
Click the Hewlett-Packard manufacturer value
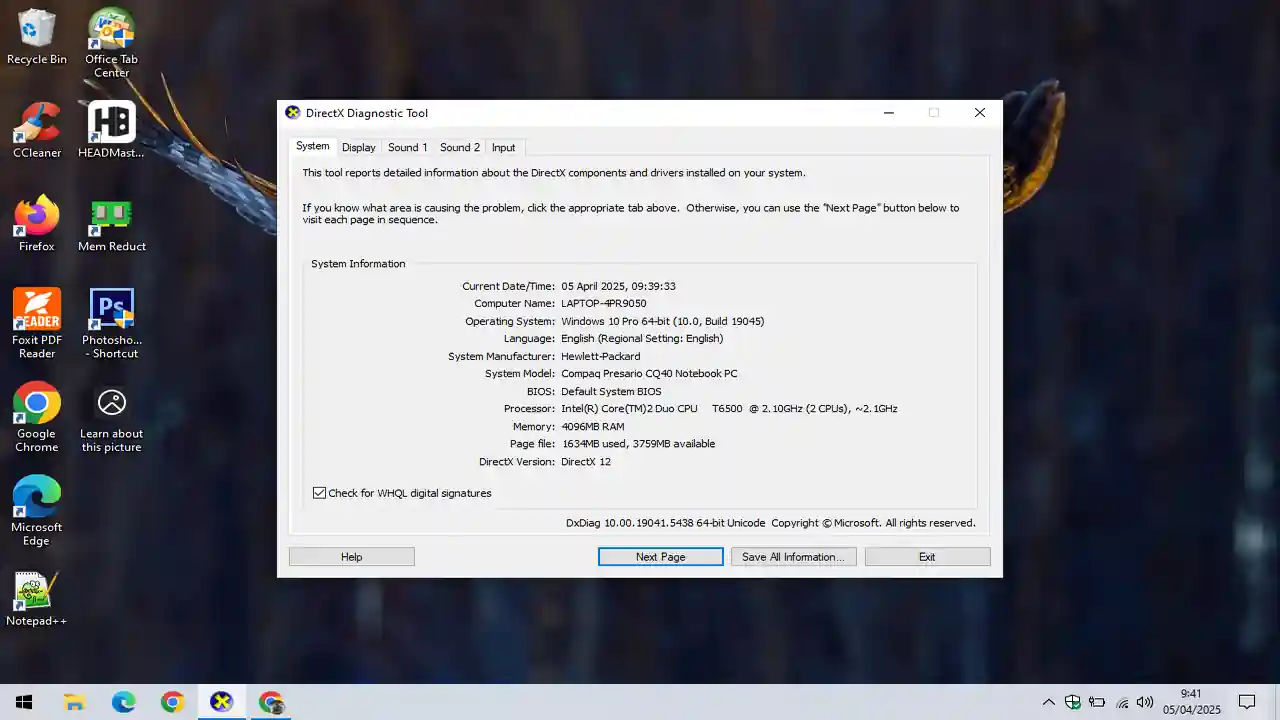601,356
